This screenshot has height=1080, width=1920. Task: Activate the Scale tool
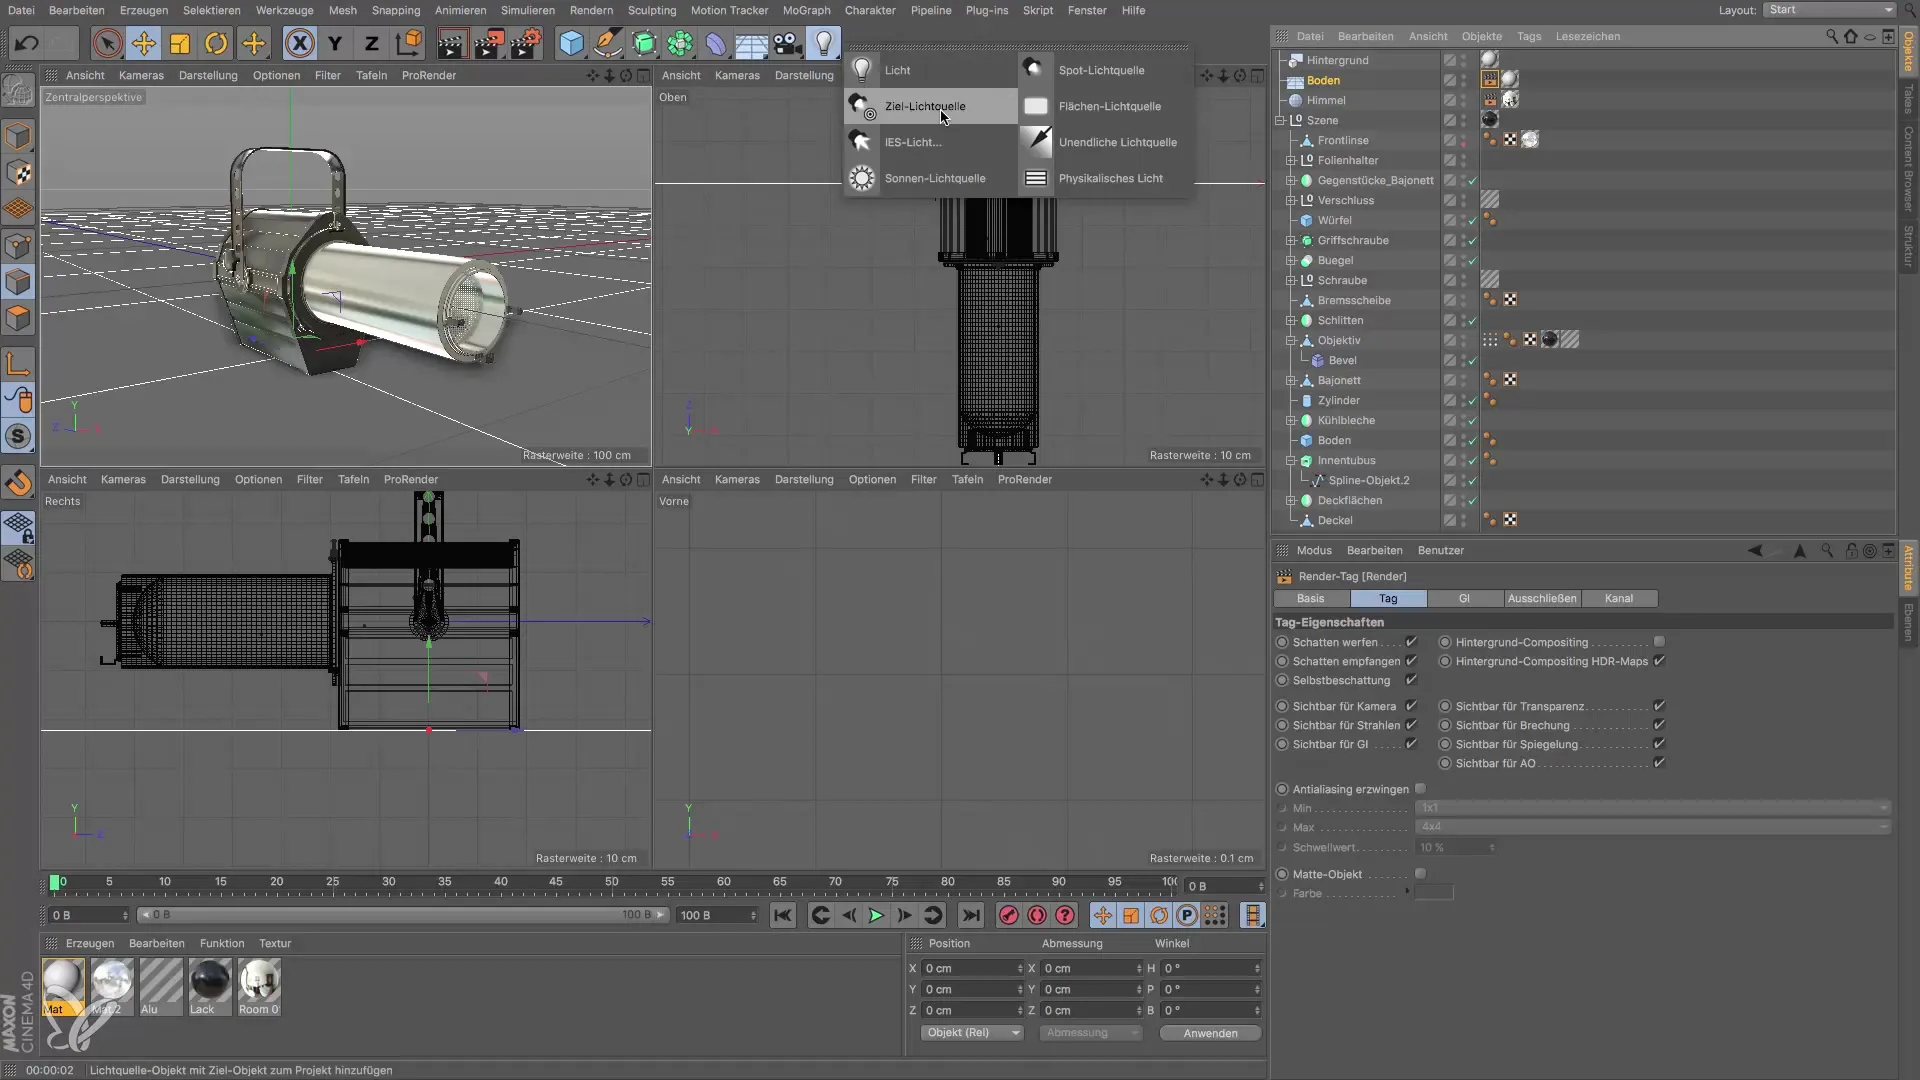coord(180,44)
